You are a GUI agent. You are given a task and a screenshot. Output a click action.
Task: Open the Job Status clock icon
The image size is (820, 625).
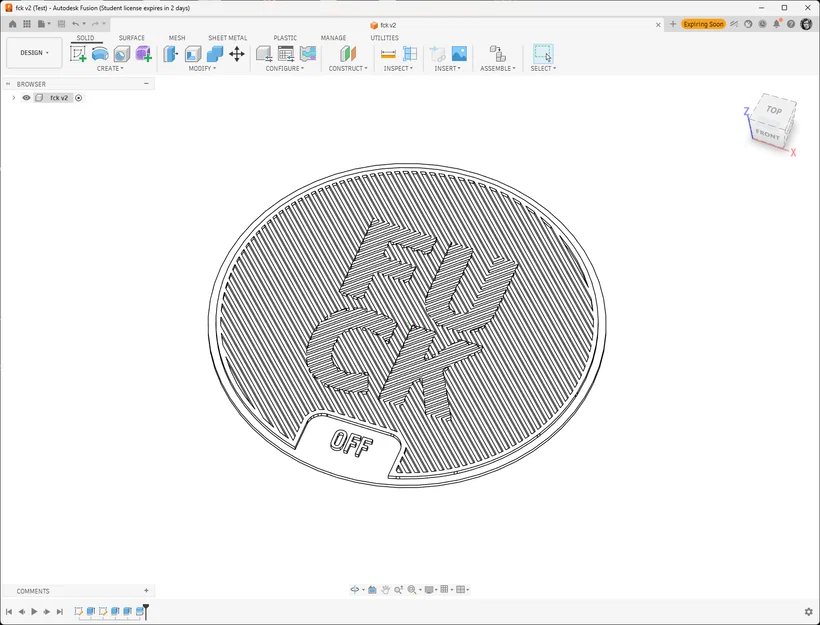[x=762, y=24]
